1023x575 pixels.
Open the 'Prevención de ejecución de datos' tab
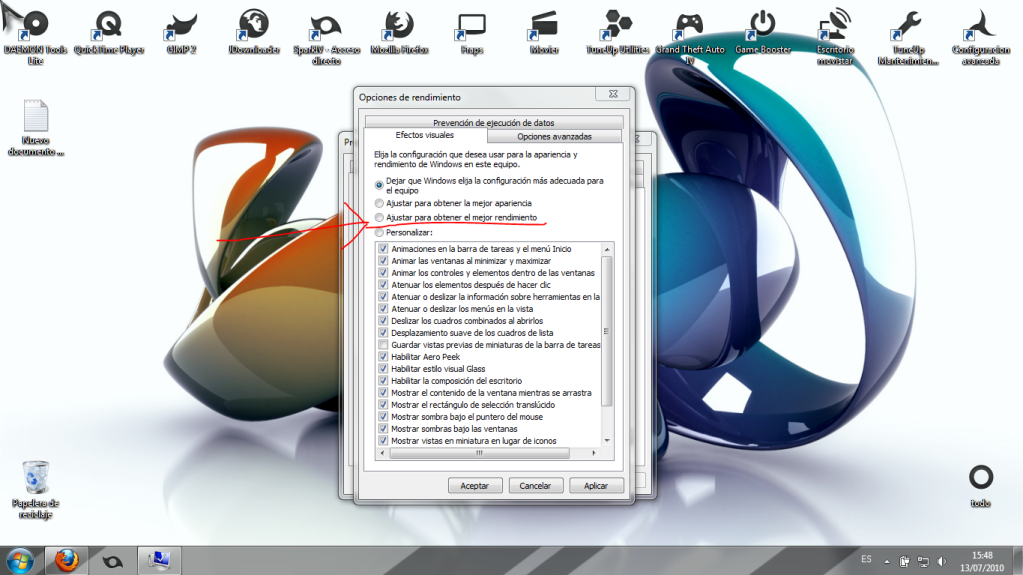pyautogui.click(x=494, y=122)
